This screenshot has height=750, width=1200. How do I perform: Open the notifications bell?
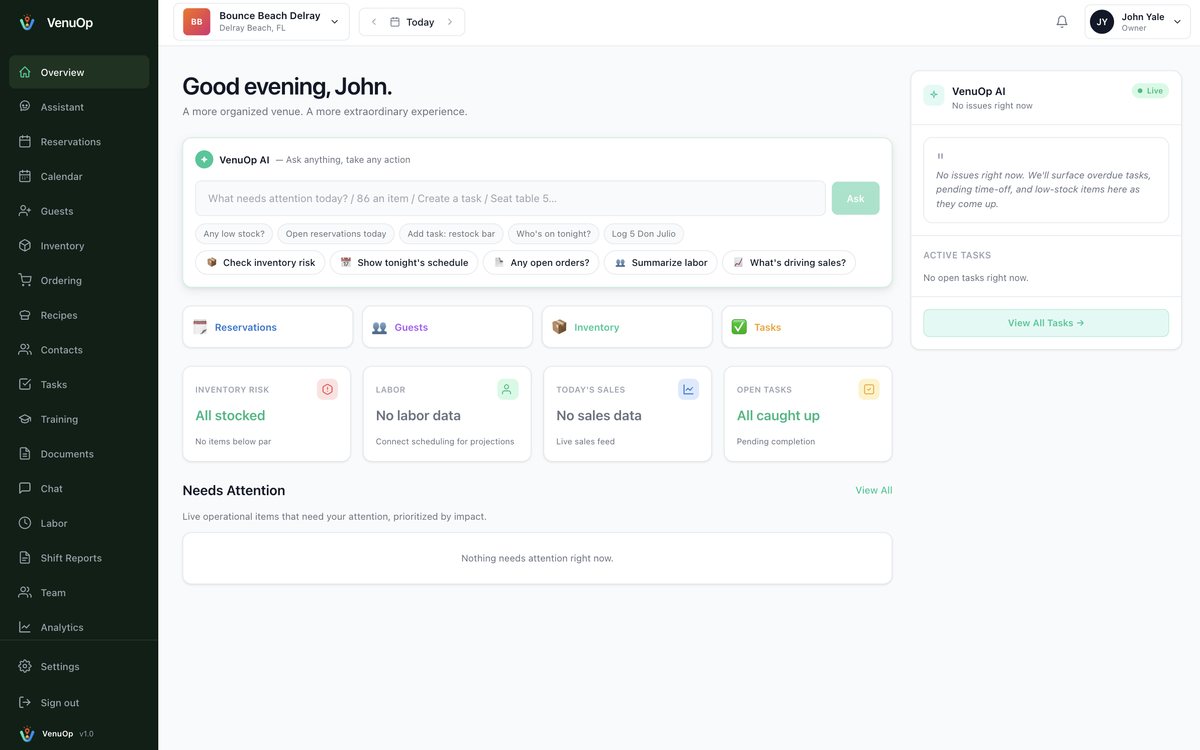click(x=1062, y=22)
